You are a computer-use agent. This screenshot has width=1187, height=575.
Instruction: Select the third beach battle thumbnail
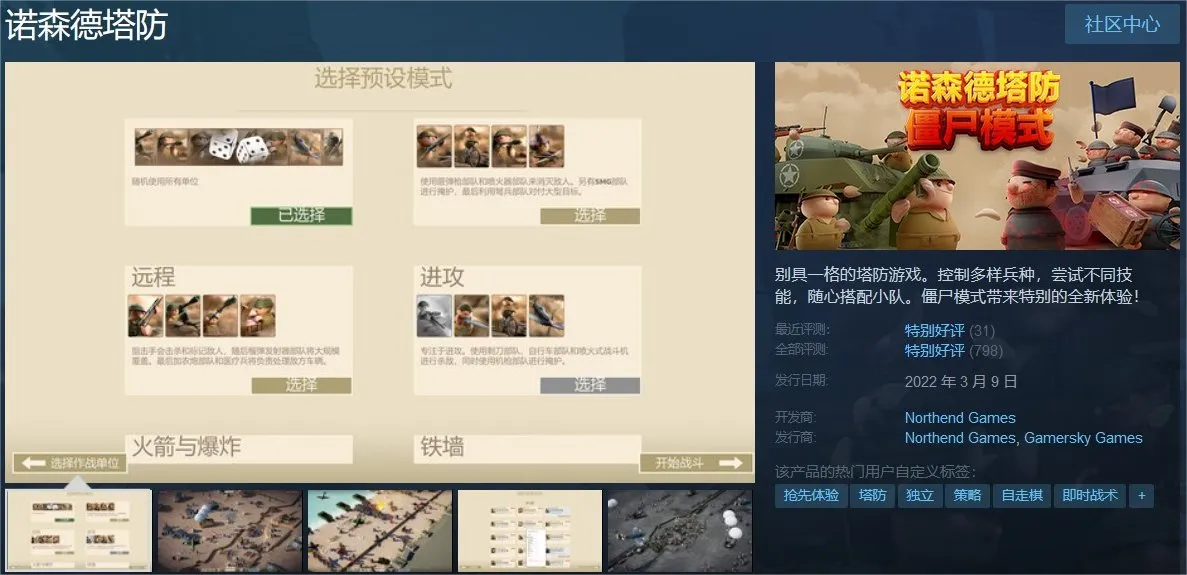click(380, 531)
